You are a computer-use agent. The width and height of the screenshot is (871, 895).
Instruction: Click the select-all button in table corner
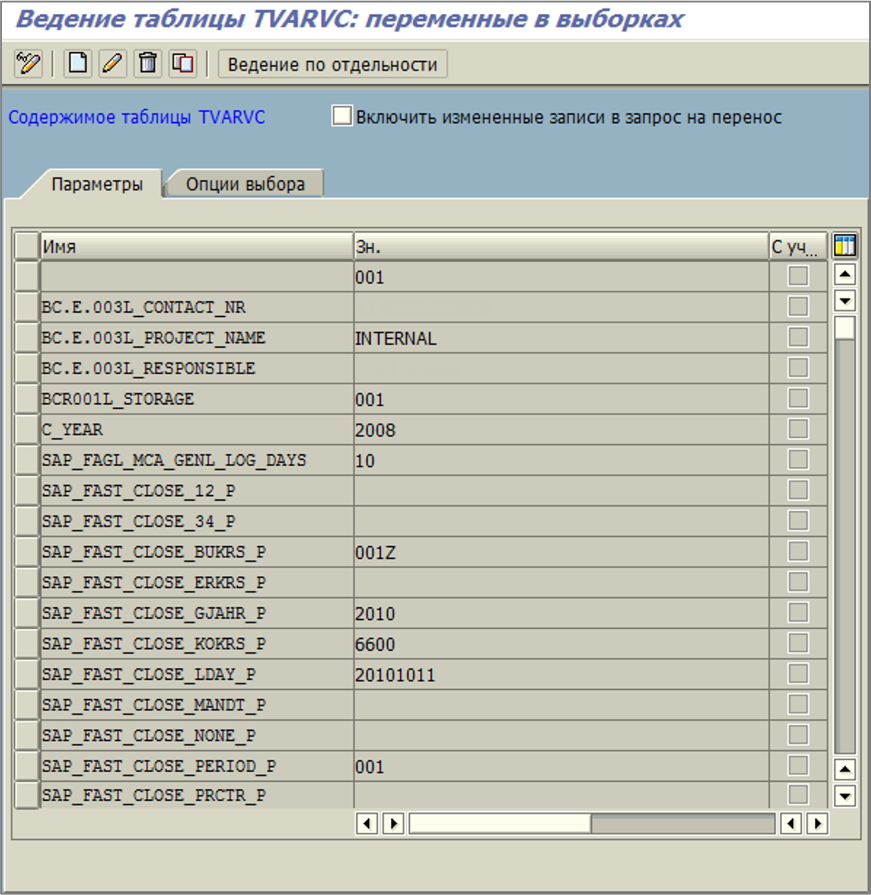coord(27,247)
